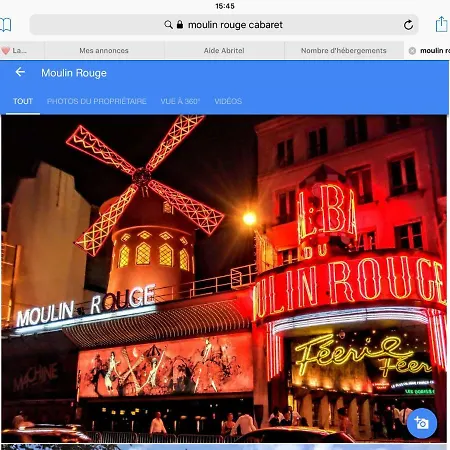Open the Nombre d'hébergements browser tab

(344, 51)
